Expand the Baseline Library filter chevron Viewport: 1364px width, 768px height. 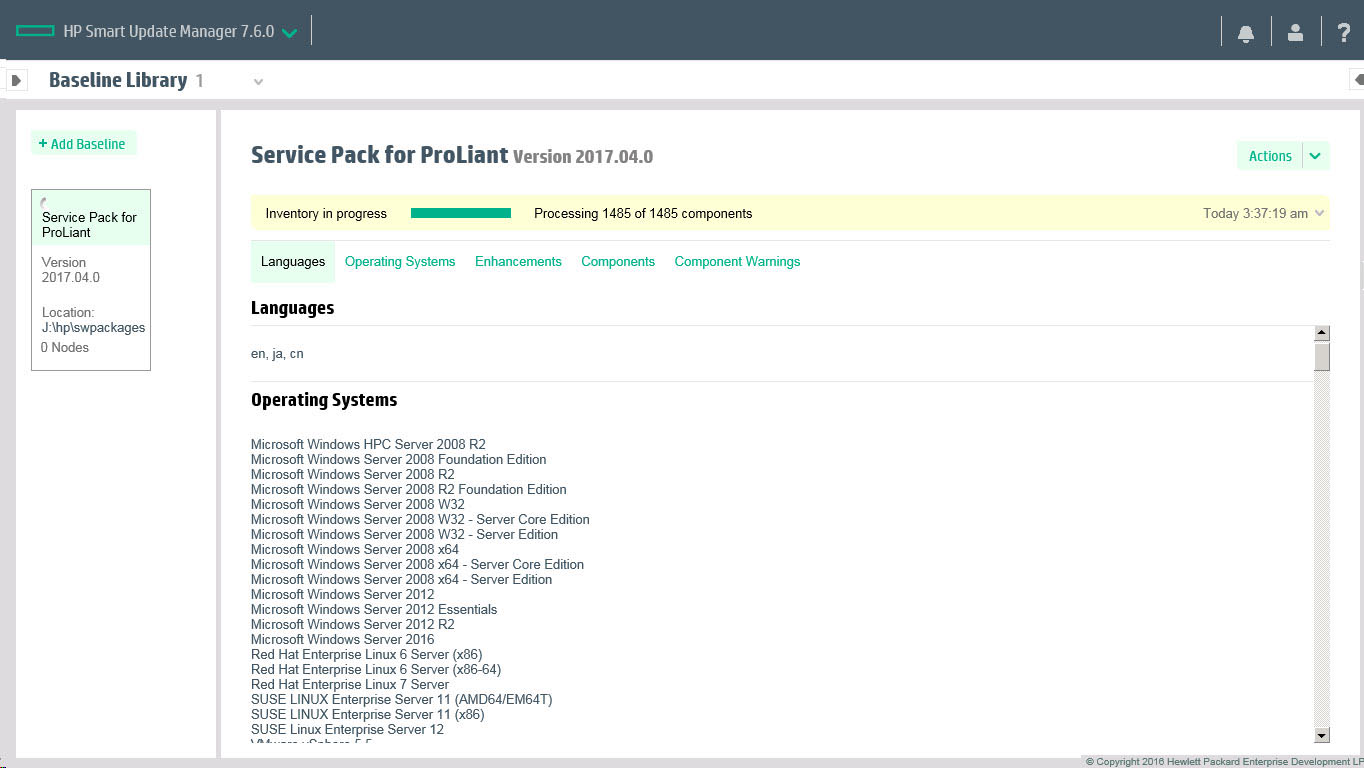point(258,82)
